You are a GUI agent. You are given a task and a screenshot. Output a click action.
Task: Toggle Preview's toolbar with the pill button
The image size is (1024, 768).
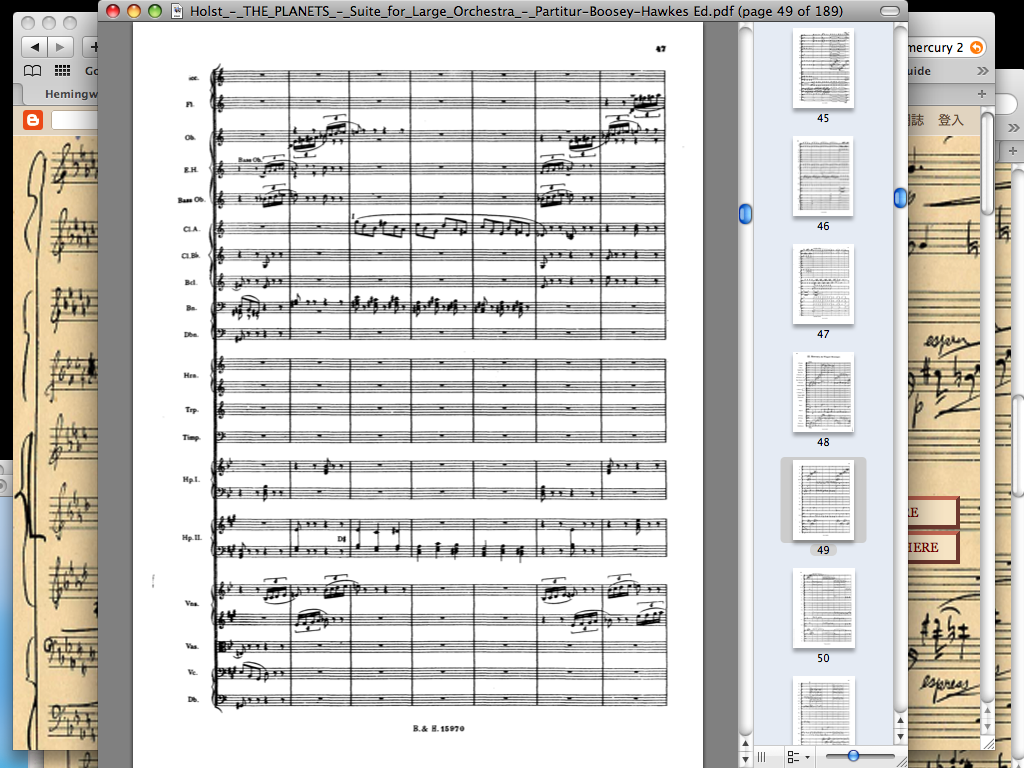point(889,11)
